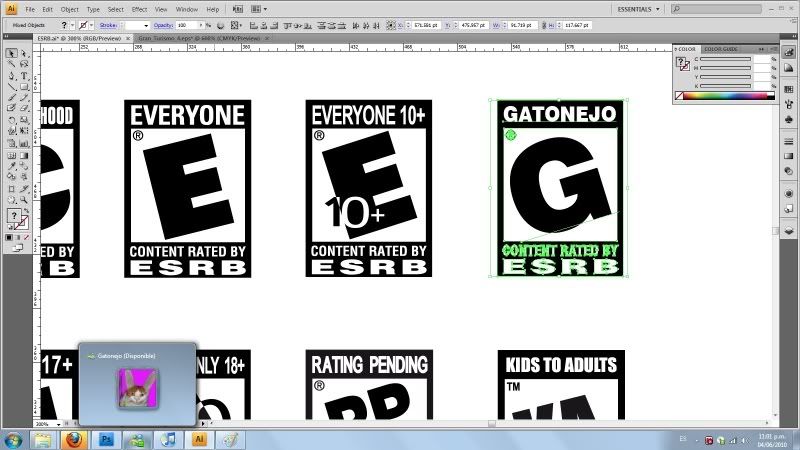
Task: Switch to the Color Guide panel tab
Action: coord(720,49)
